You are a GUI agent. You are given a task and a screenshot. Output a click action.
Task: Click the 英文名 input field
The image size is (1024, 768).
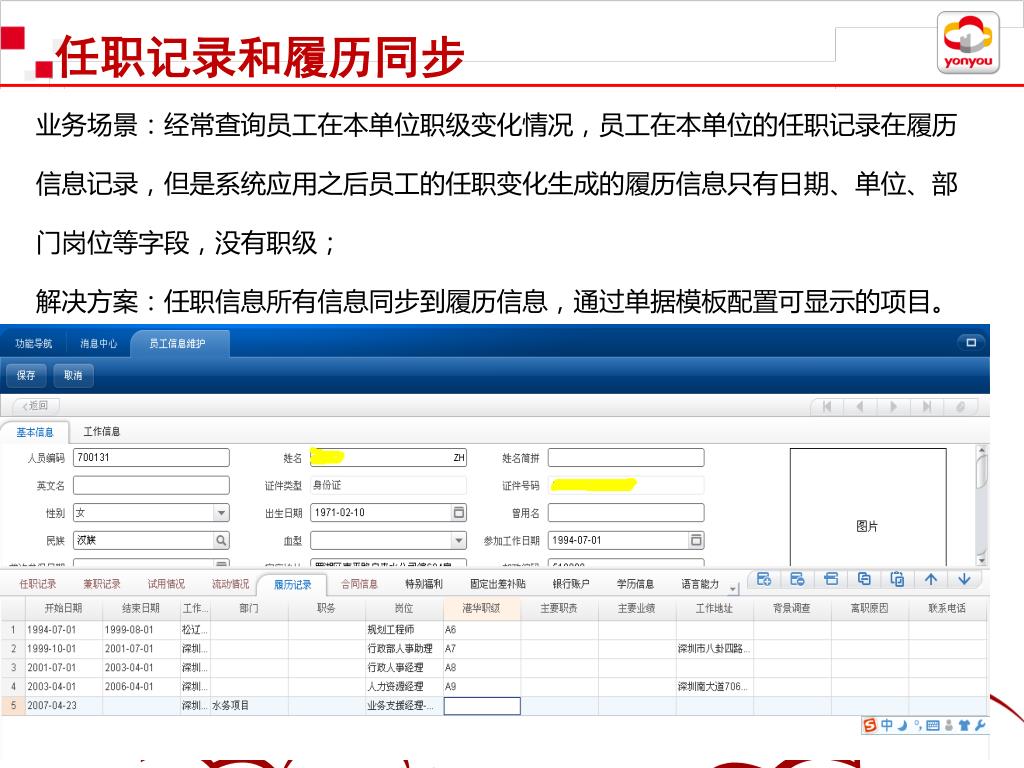[151, 485]
